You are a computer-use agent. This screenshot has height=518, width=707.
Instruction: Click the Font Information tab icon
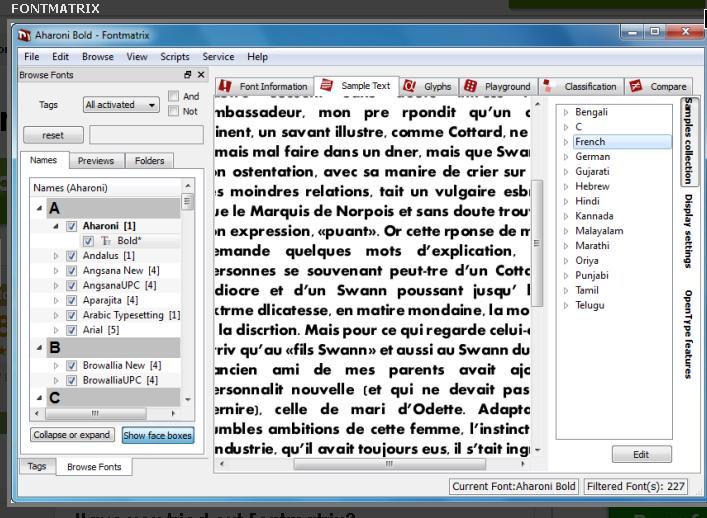[225, 86]
